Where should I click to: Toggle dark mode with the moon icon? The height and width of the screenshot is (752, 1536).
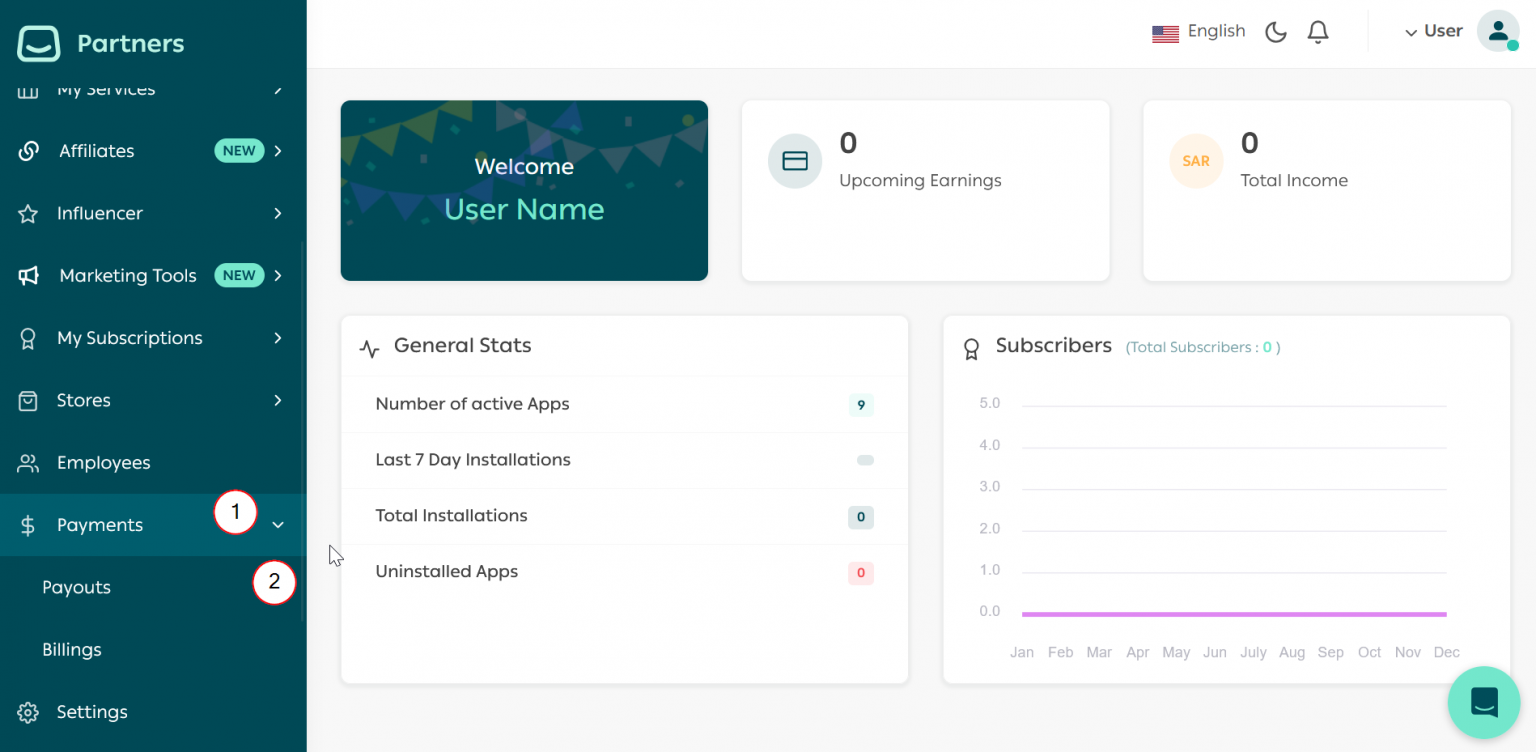(x=1275, y=31)
